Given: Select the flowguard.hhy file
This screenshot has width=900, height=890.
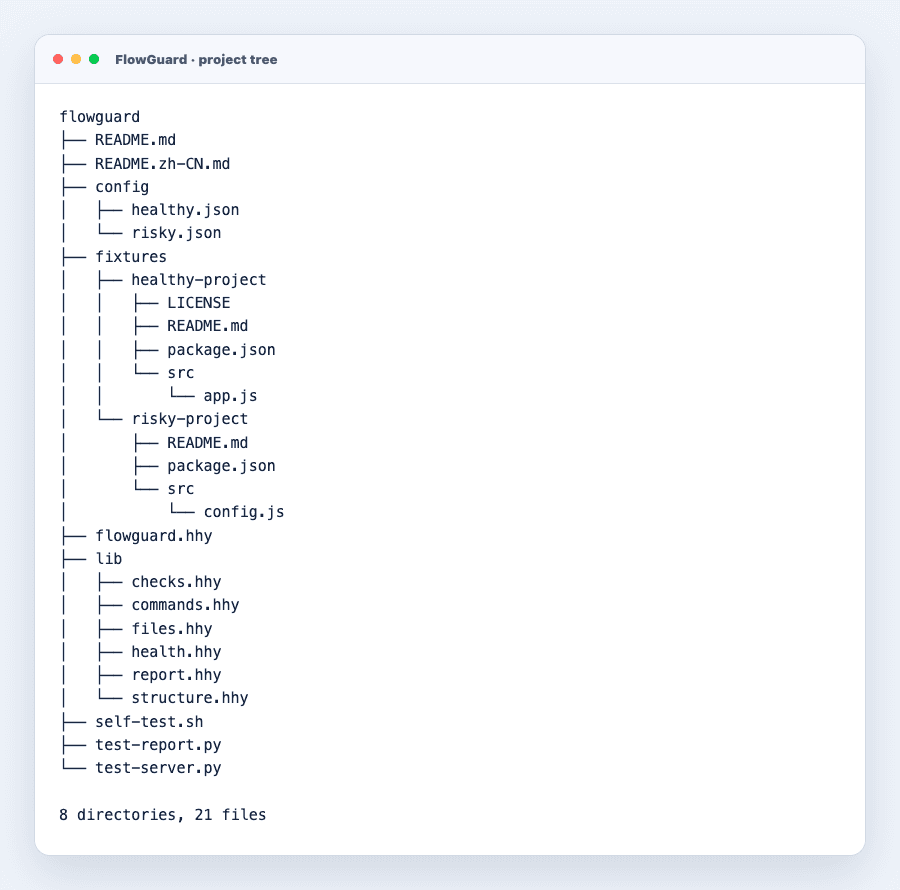Looking at the screenshot, I should (x=153, y=536).
